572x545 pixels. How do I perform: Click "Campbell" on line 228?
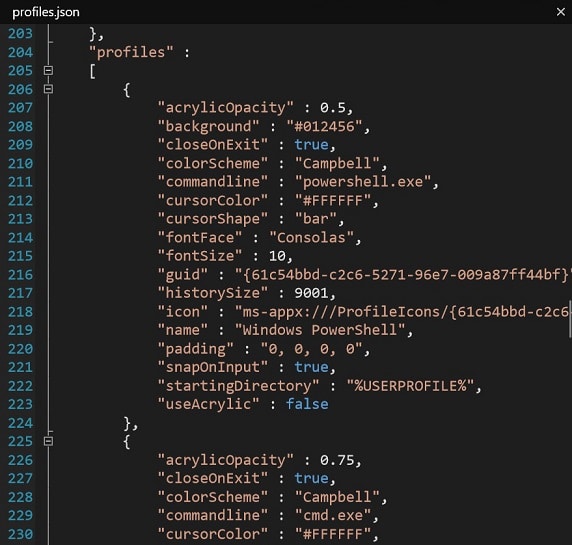click(337, 497)
